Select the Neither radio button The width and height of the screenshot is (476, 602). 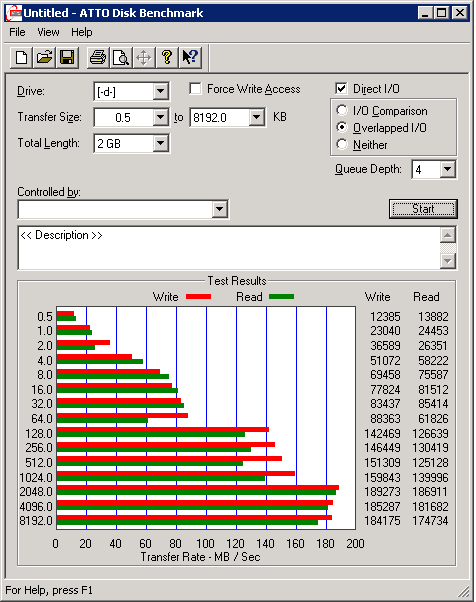click(x=342, y=145)
